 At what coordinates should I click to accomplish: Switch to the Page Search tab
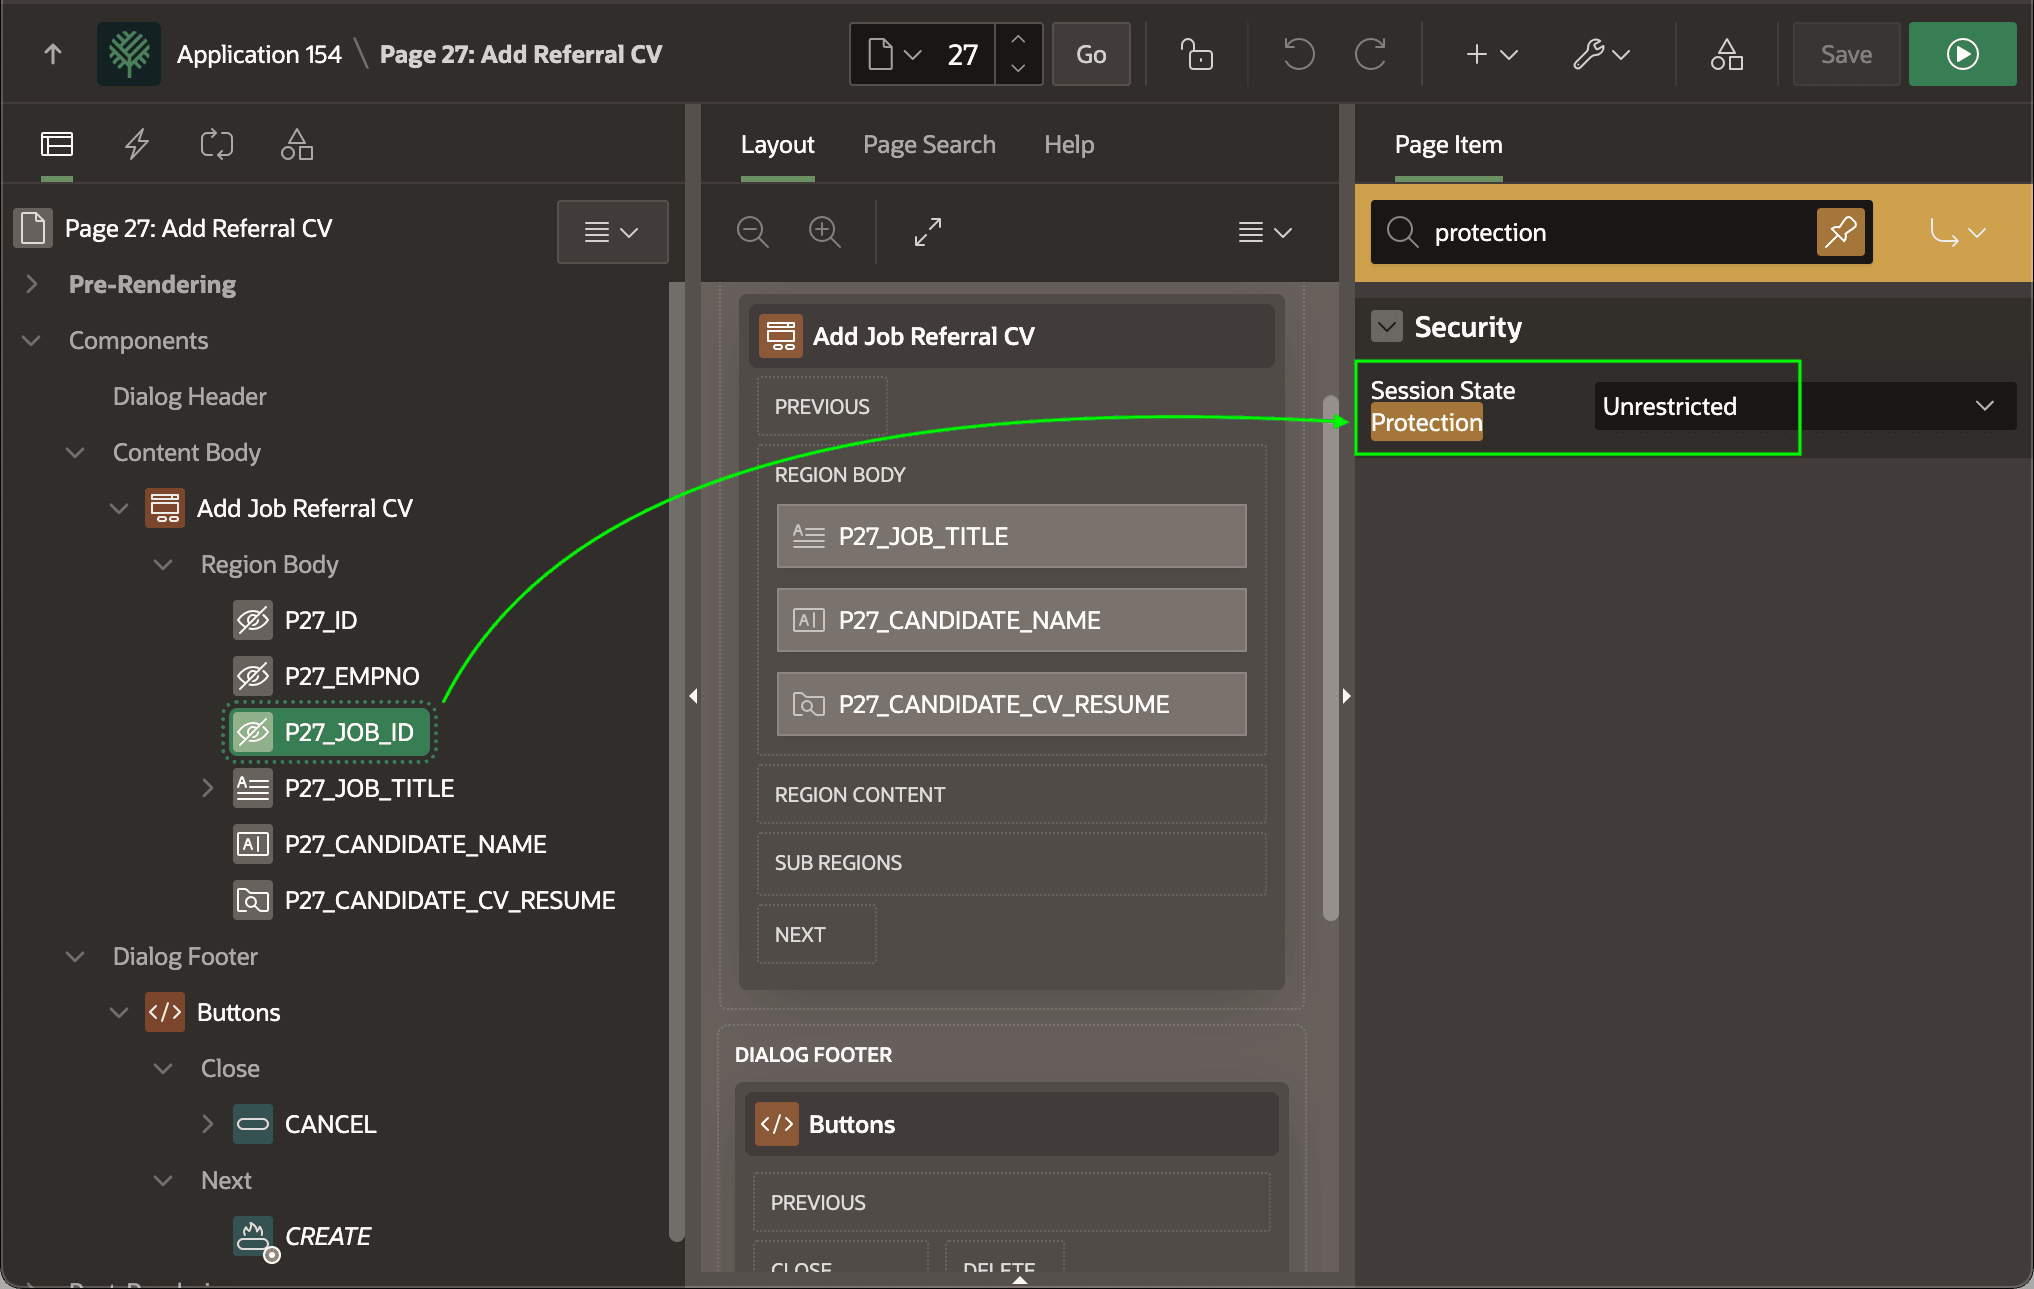[x=929, y=145]
